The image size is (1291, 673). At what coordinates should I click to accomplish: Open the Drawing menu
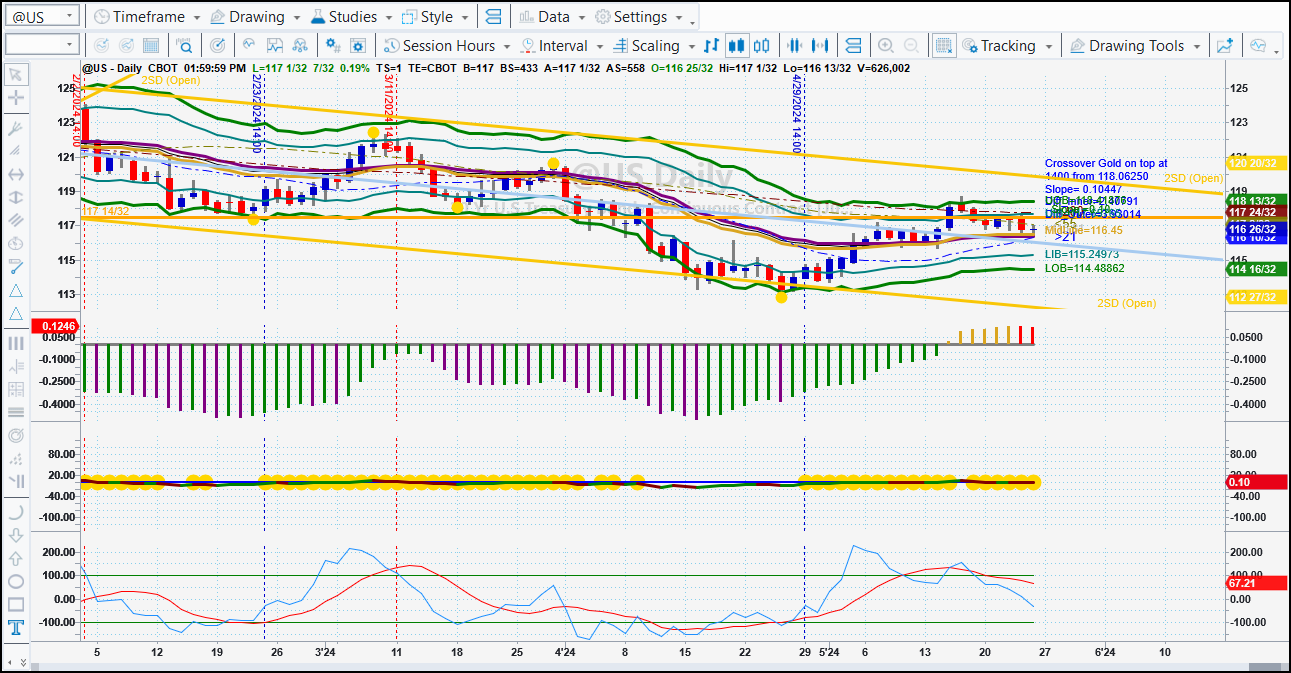pos(255,17)
